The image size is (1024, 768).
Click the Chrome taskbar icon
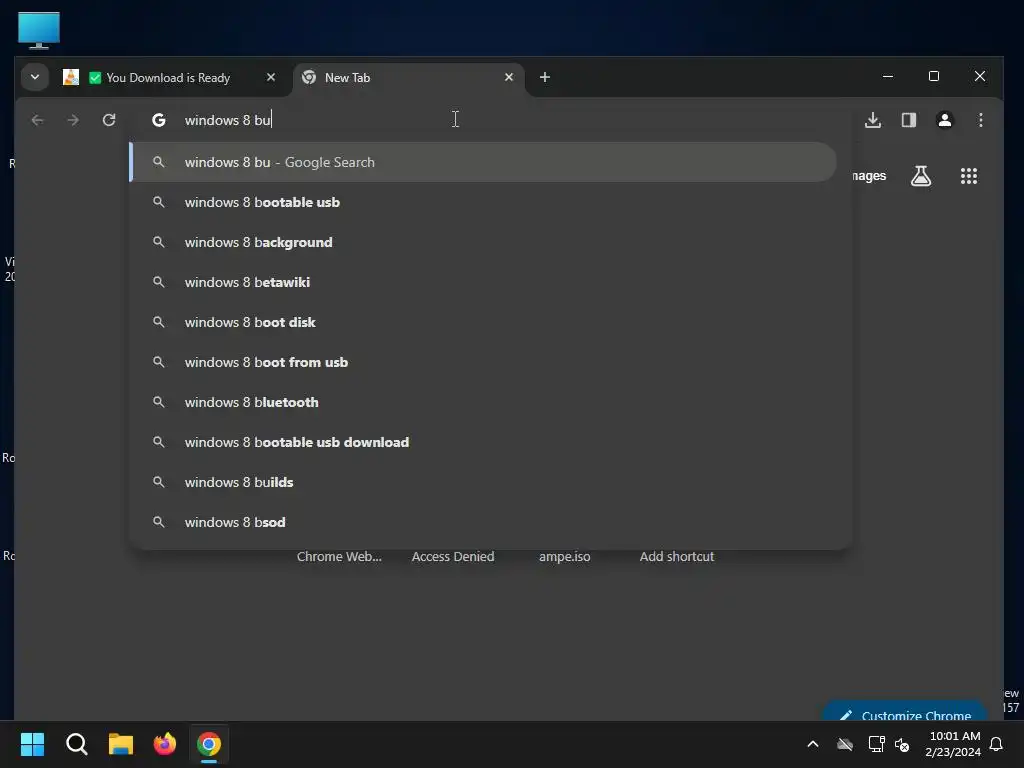[x=209, y=744]
